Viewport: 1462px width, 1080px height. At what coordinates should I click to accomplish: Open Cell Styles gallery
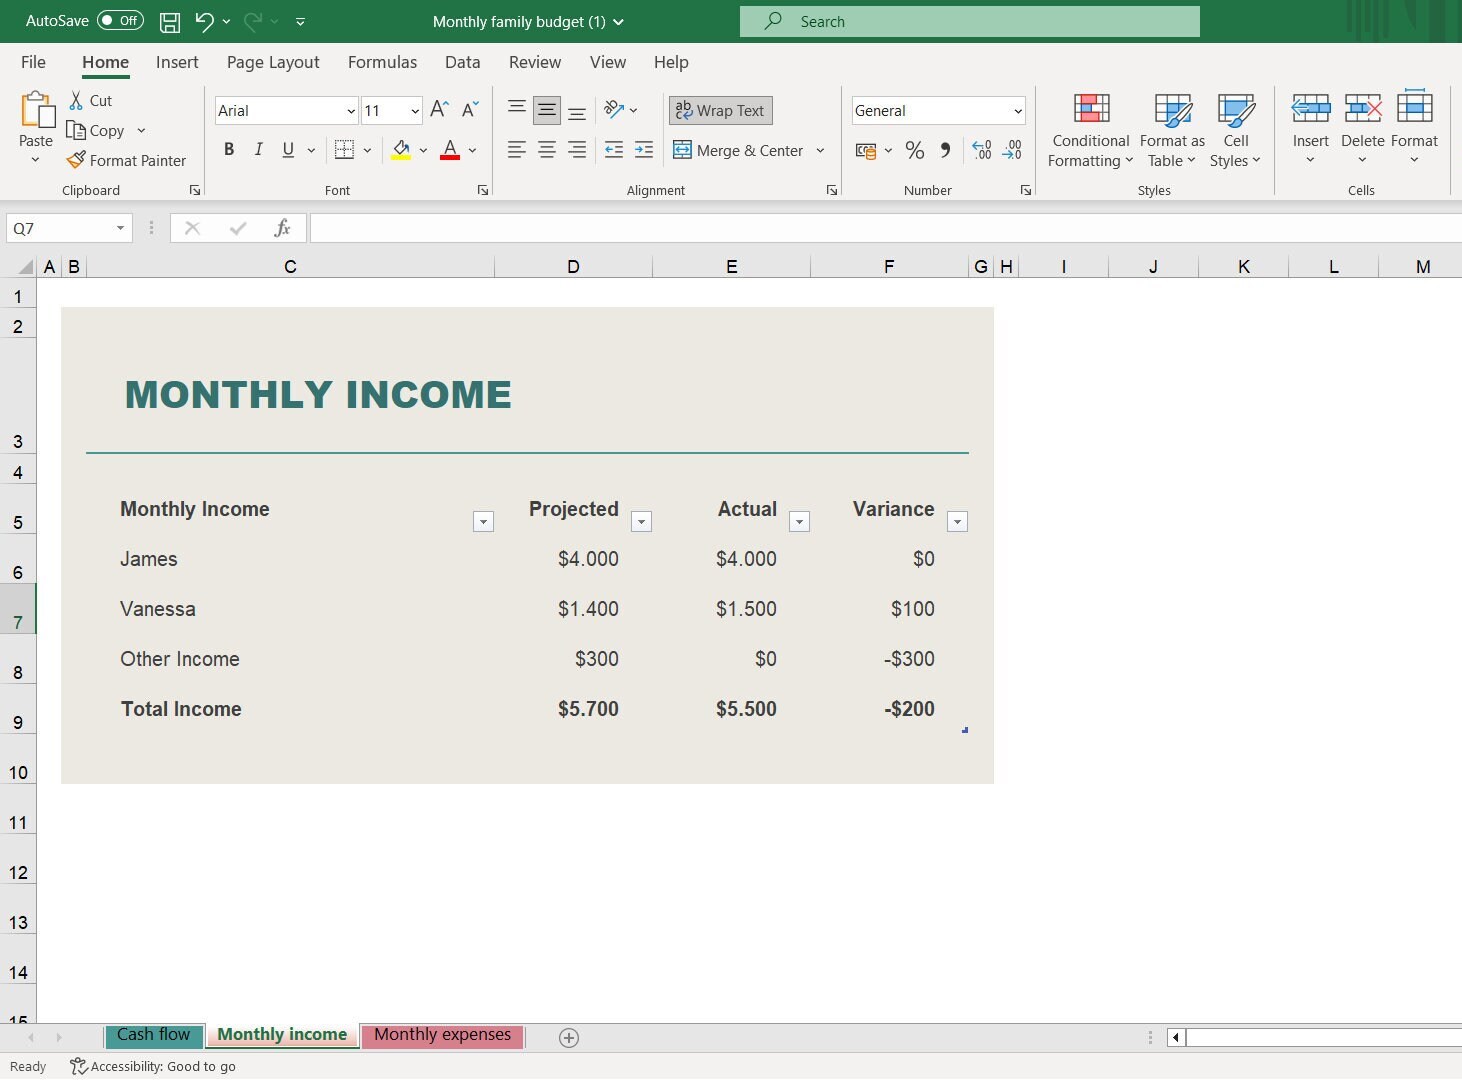[x=1236, y=130]
